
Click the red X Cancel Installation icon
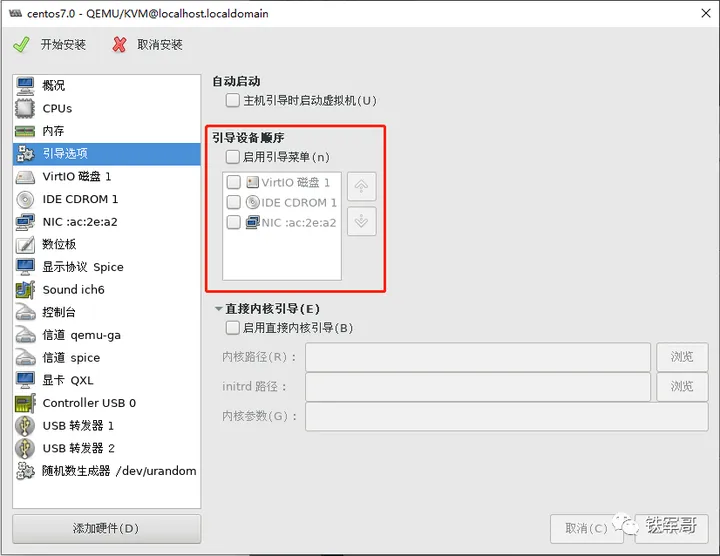(x=119, y=45)
